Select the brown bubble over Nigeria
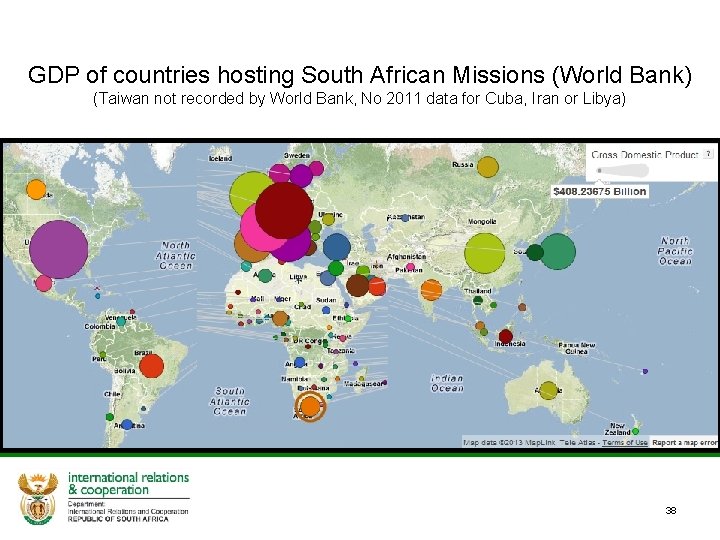The image size is (720, 540). click(x=280, y=318)
